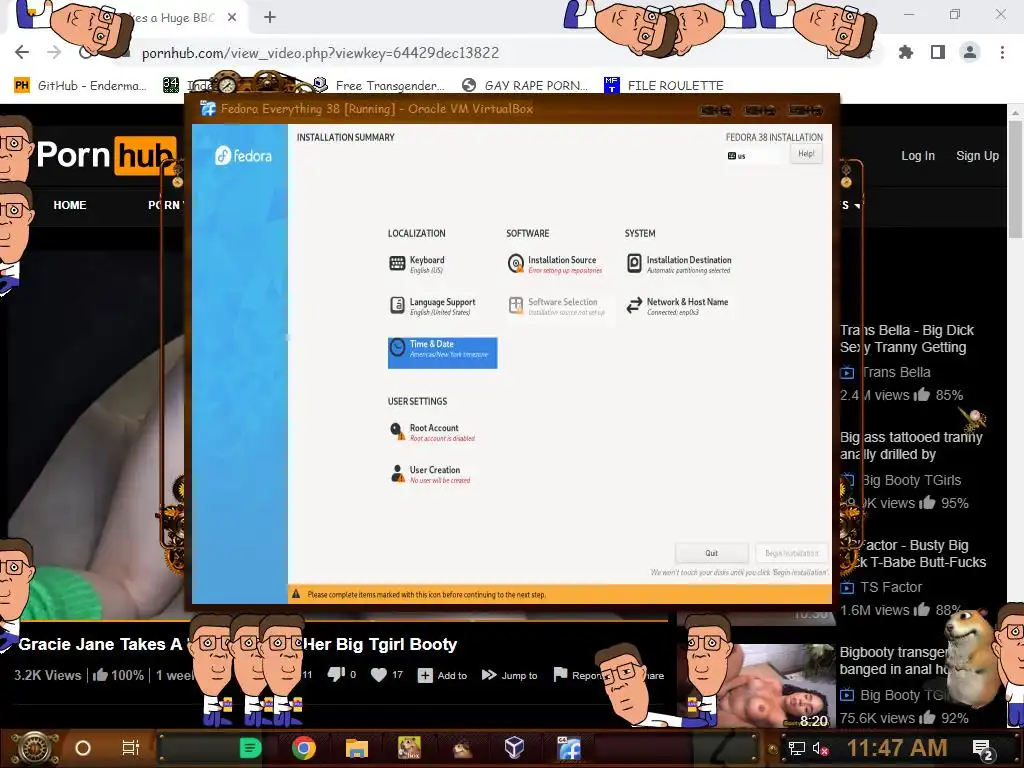Click the Cortana circle on taskbar
The width and height of the screenshot is (1024, 768).
tap(83, 748)
